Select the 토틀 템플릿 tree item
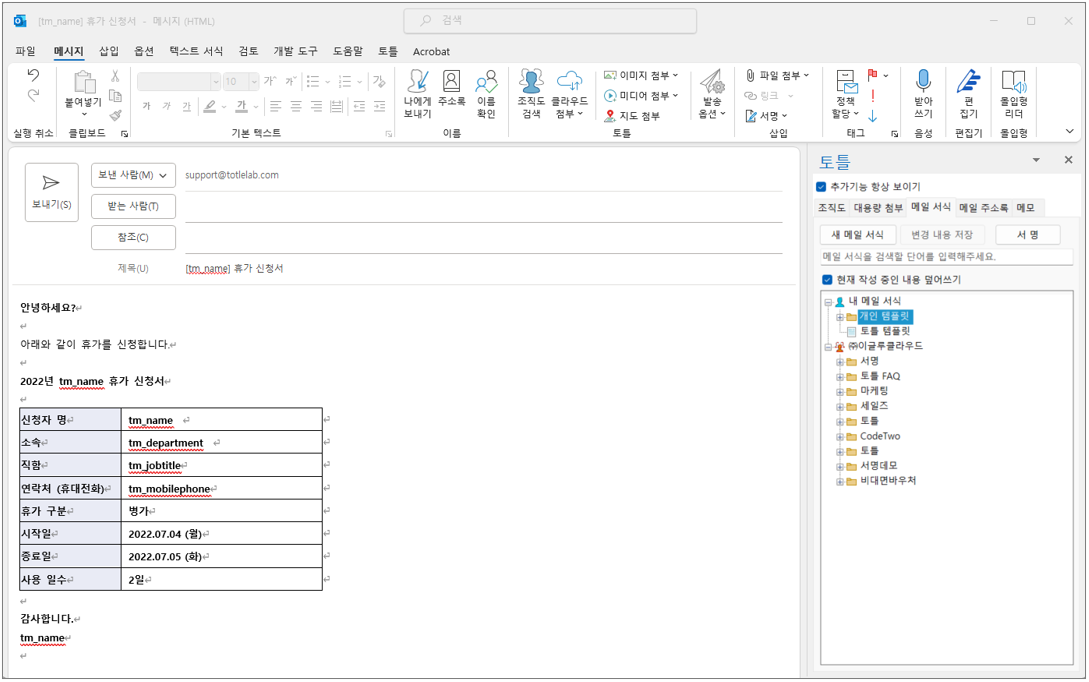The height and width of the screenshot is (682, 1089). point(885,332)
